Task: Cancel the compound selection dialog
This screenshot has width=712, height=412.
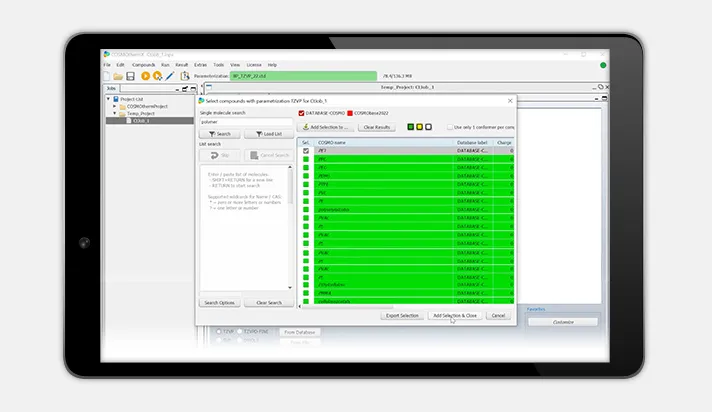Action: (498, 315)
